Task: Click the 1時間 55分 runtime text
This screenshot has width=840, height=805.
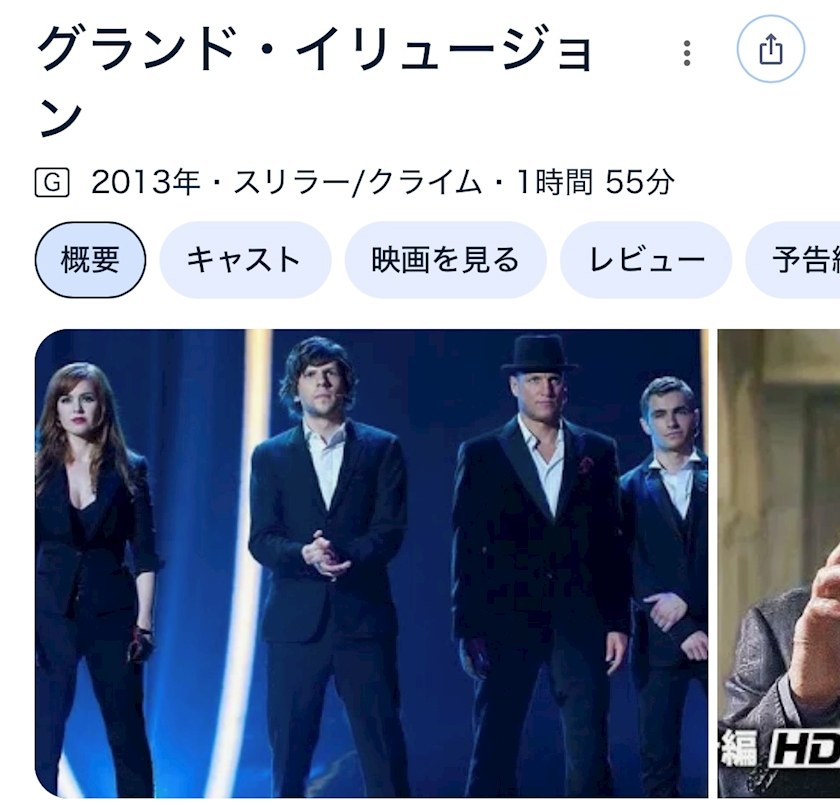Action: pyautogui.click(x=595, y=182)
